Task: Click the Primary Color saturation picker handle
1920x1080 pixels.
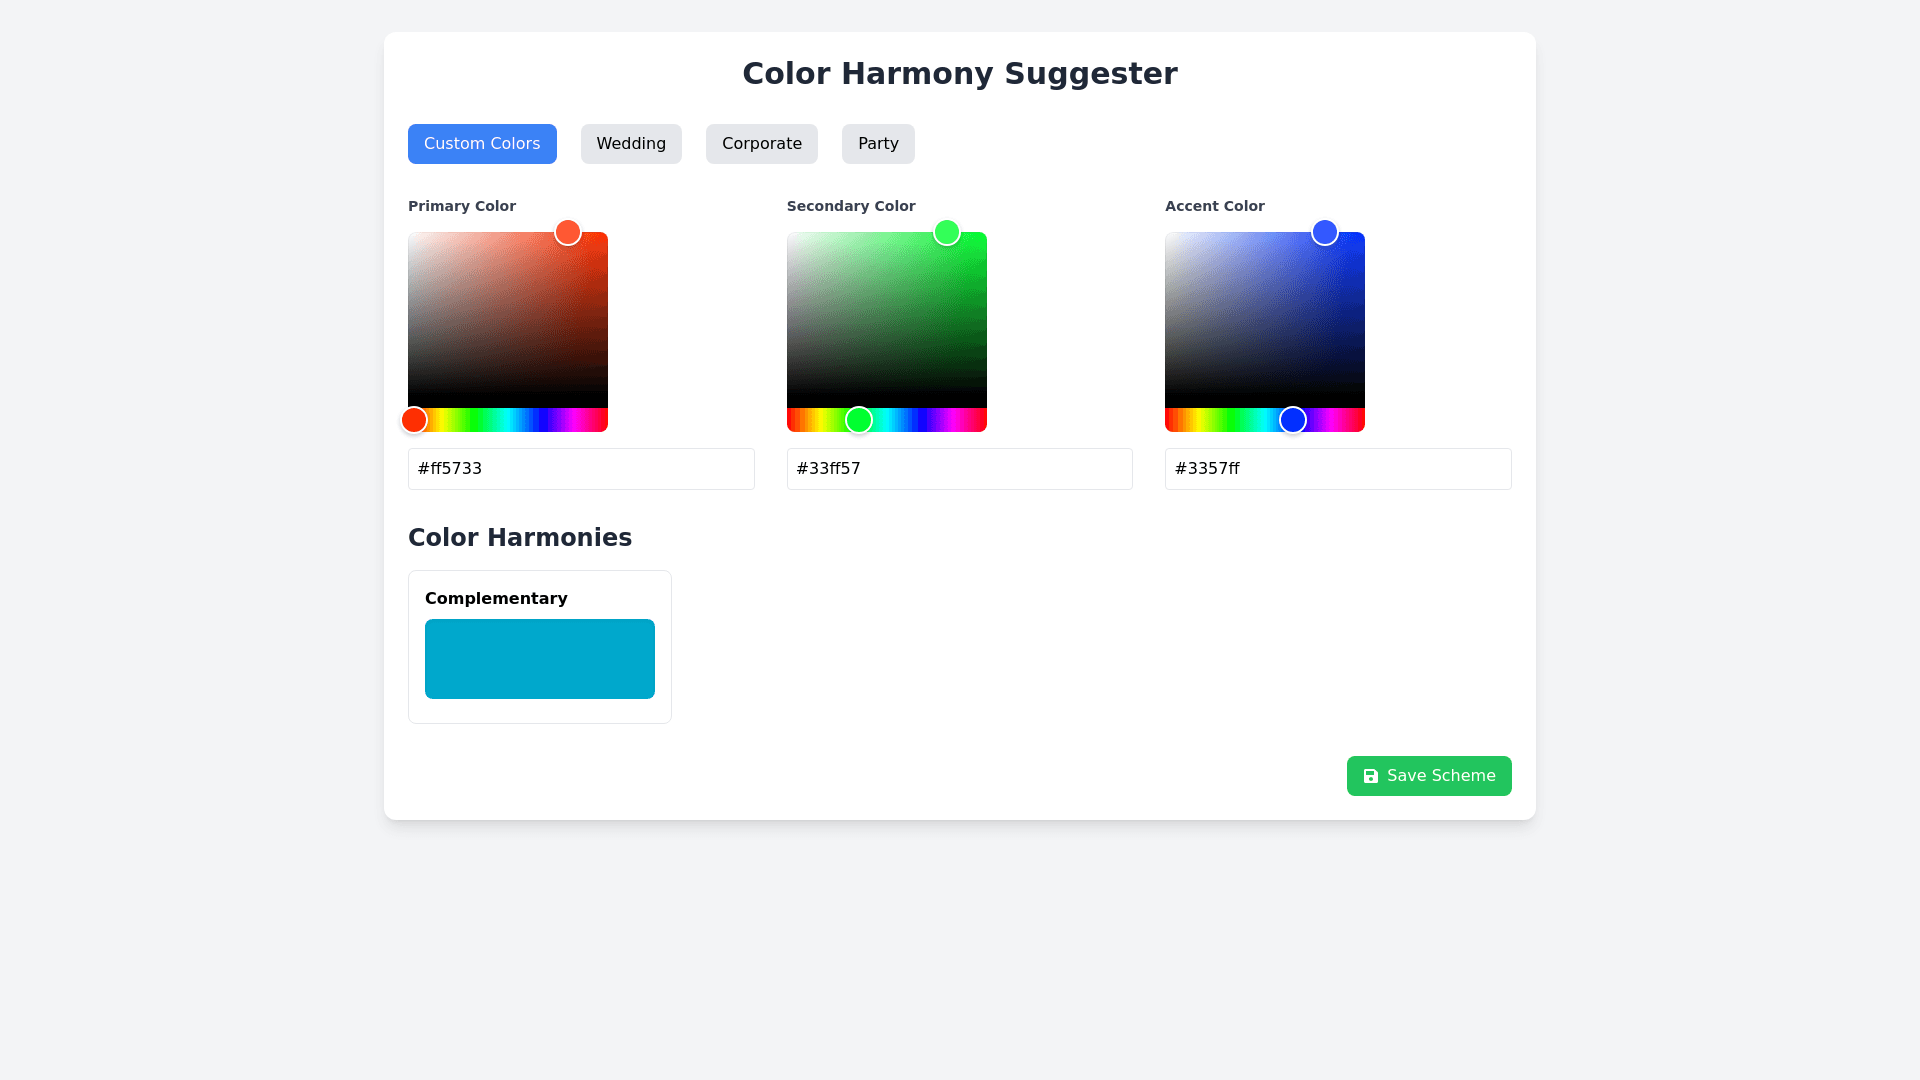Action: tap(568, 232)
